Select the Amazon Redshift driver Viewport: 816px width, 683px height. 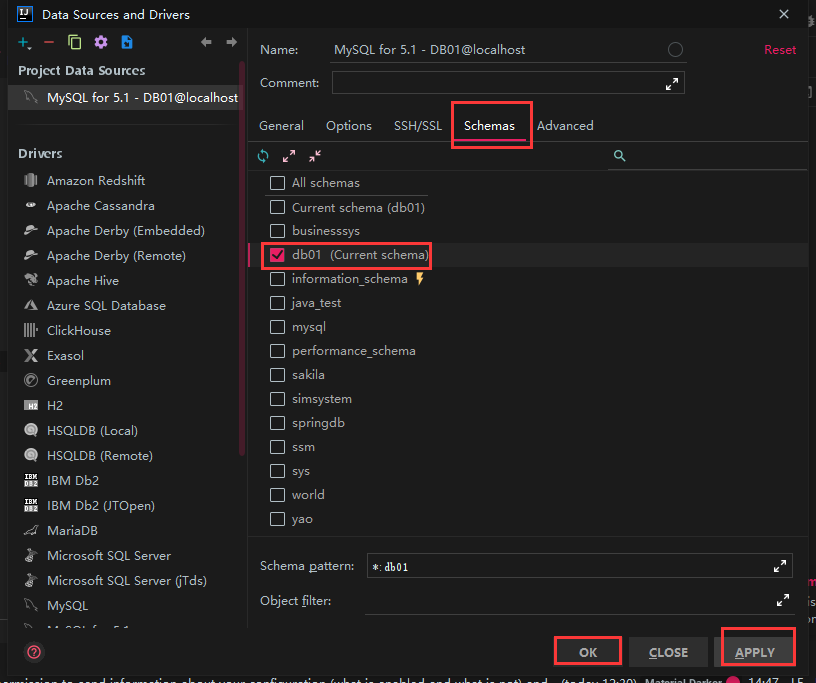tap(96, 181)
